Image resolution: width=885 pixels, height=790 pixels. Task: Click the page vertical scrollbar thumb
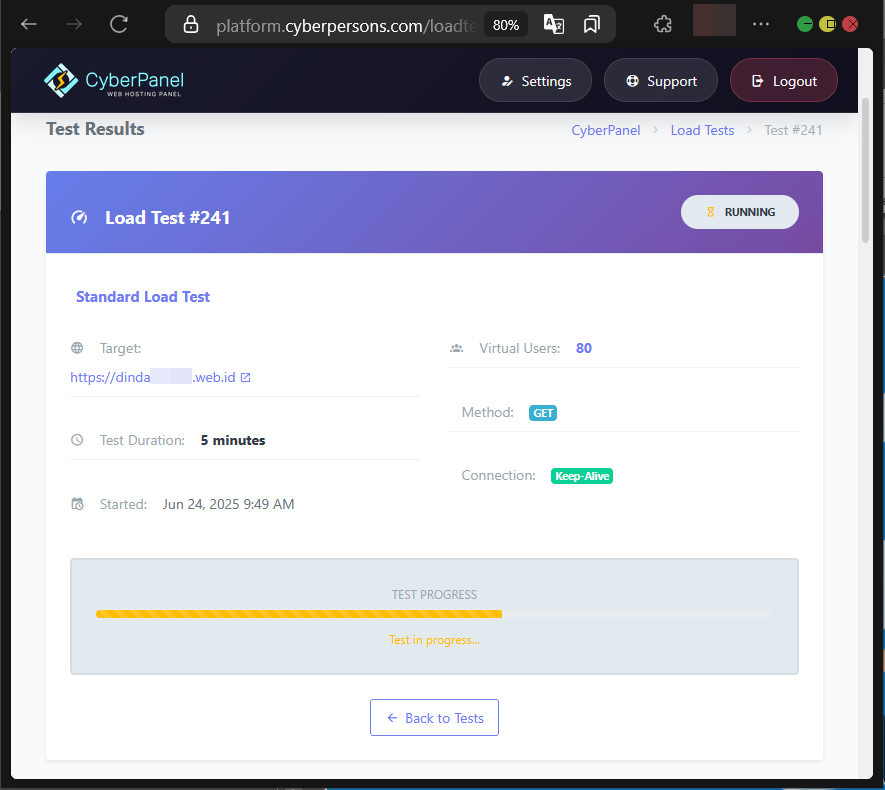pos(866,170)
